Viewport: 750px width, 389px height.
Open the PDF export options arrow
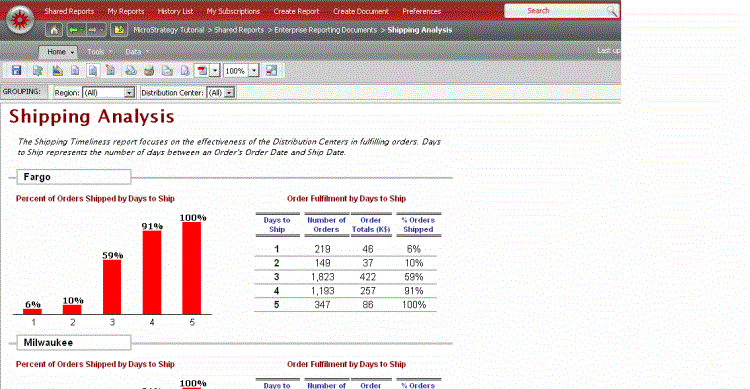[x=215, y=71]
